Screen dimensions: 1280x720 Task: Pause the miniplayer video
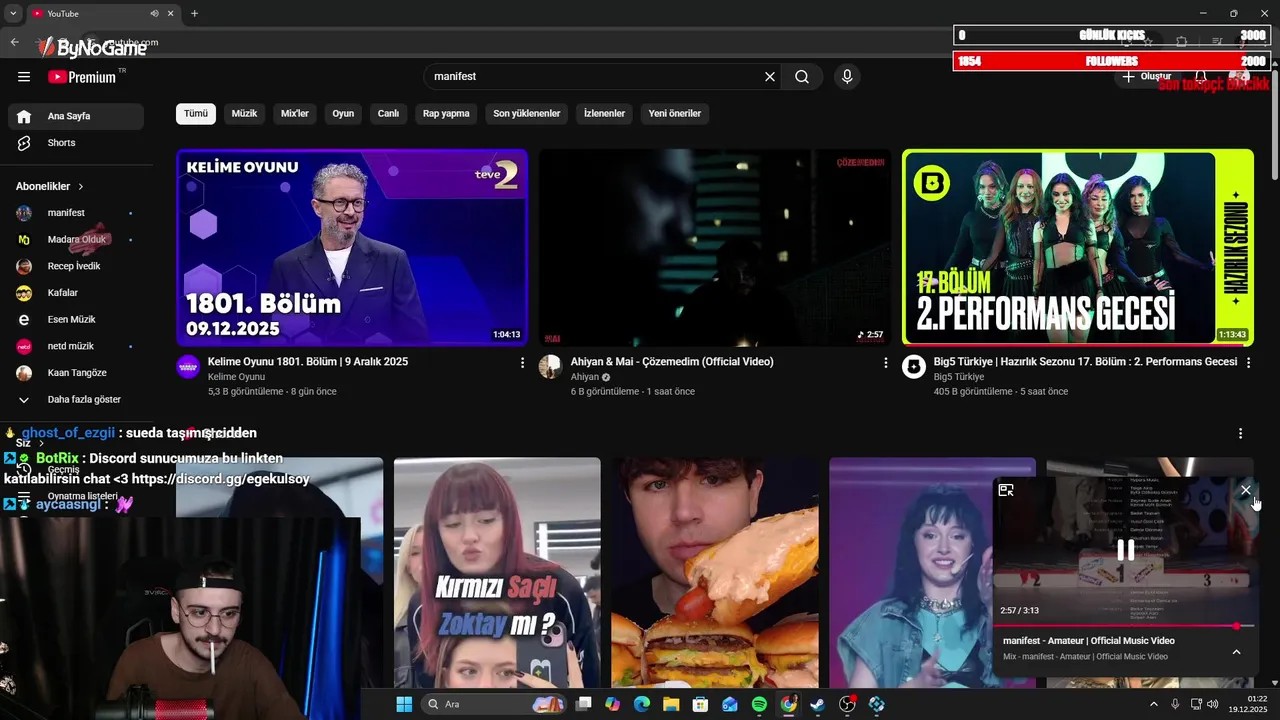[1125, 550]
